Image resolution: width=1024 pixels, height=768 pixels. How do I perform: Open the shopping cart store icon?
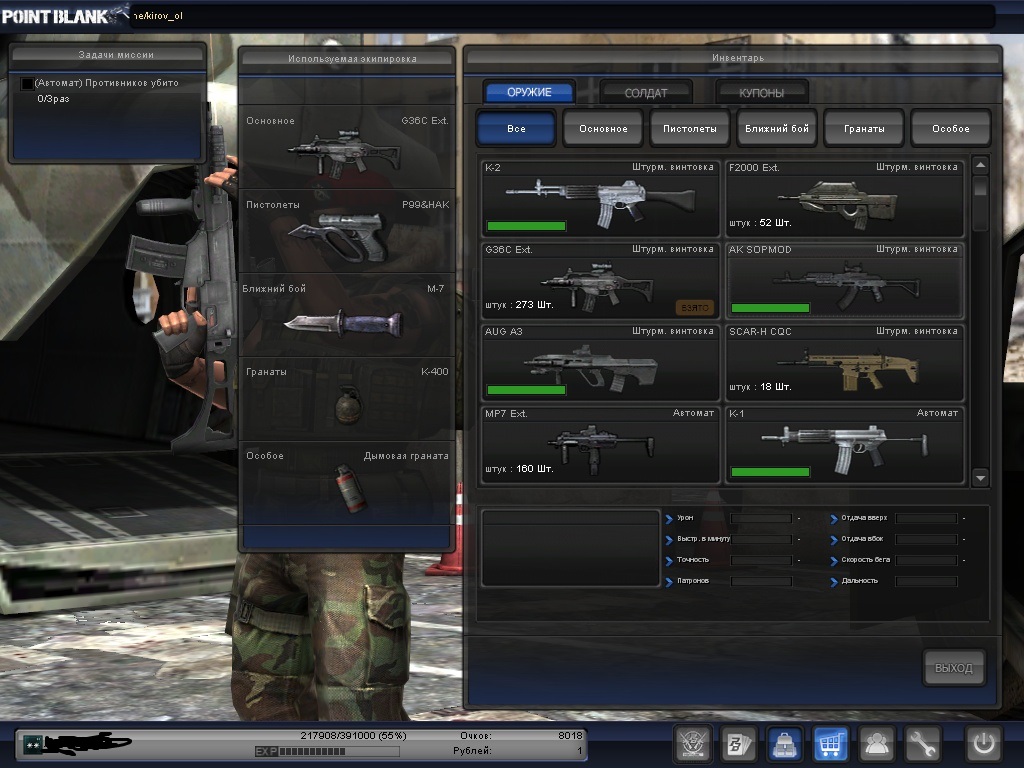point(830,743)
